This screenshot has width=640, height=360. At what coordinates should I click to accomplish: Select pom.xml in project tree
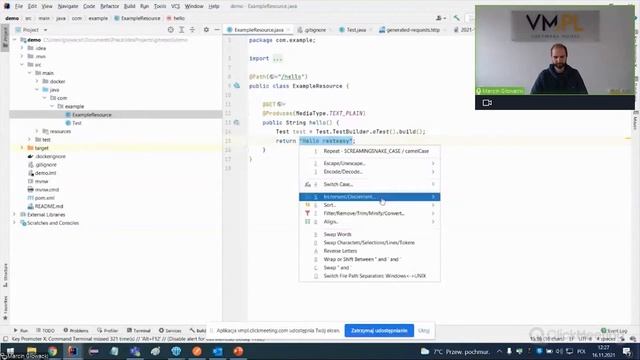[44, 198]
